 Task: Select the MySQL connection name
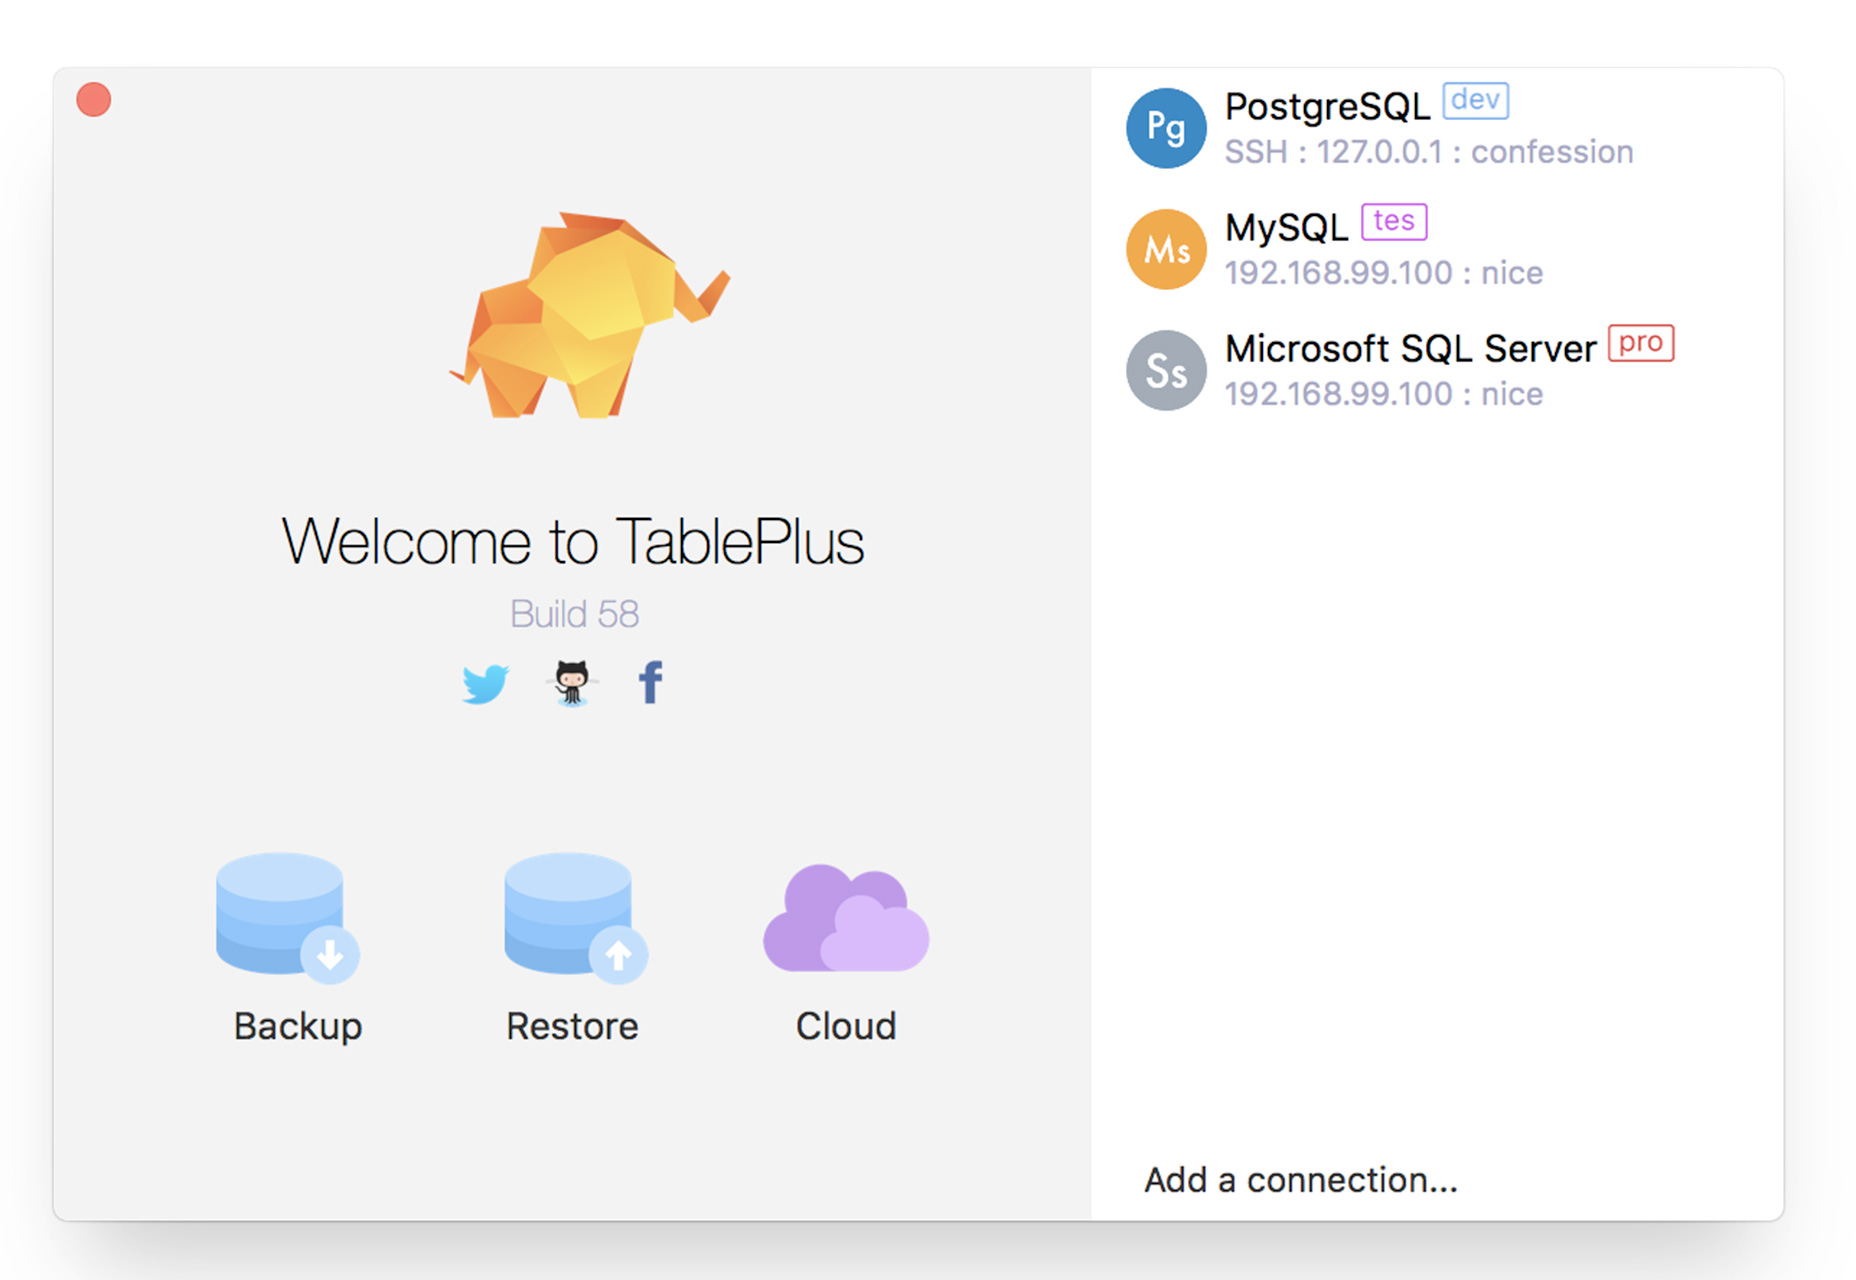[1287, 228]
